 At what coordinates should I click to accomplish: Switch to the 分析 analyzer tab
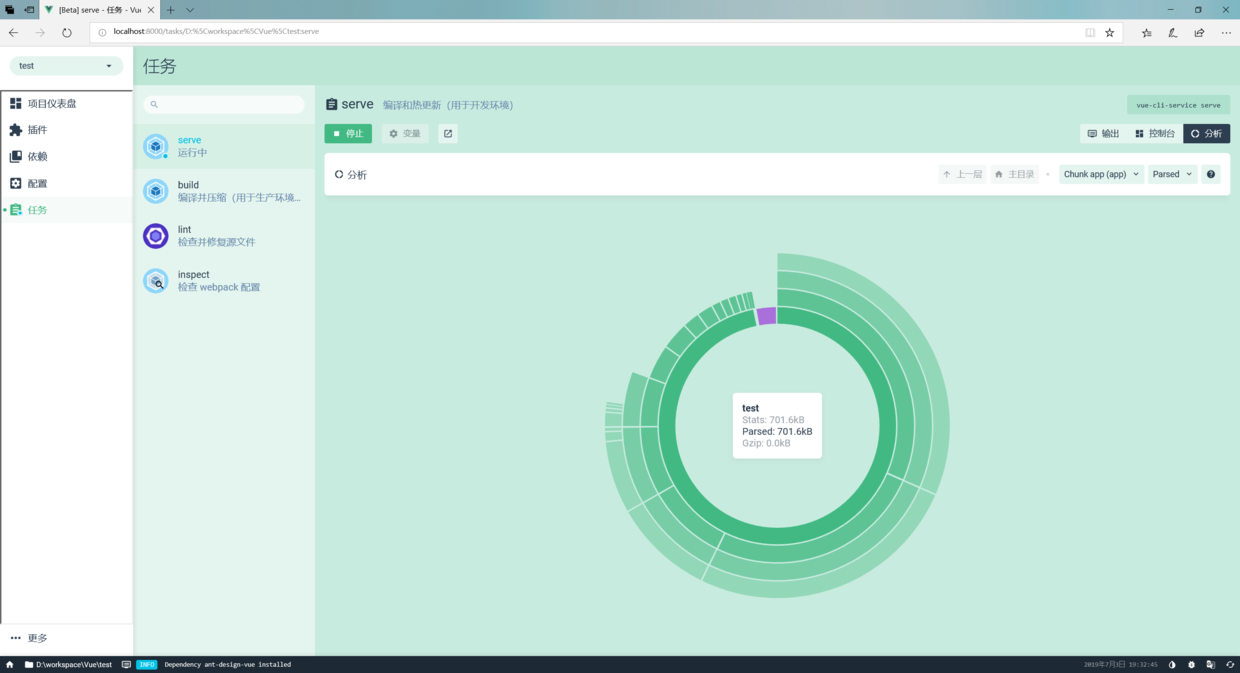[1206, 133]
